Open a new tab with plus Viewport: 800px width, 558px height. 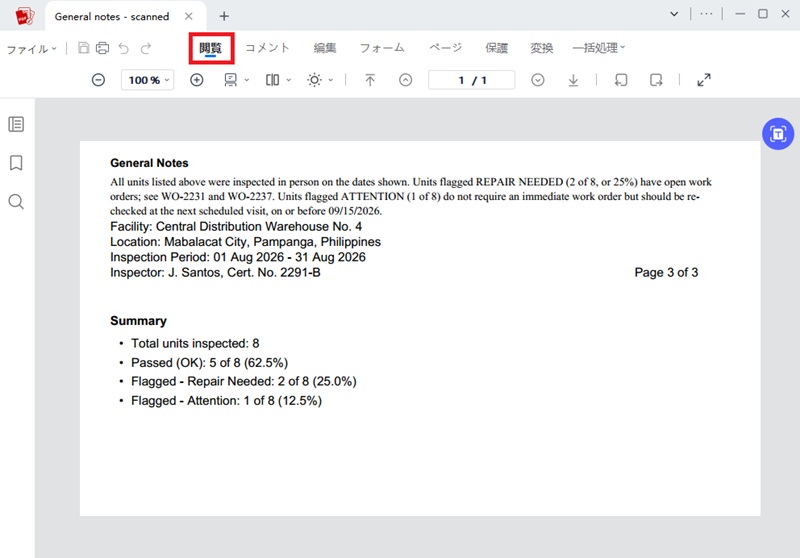point(224,16)
